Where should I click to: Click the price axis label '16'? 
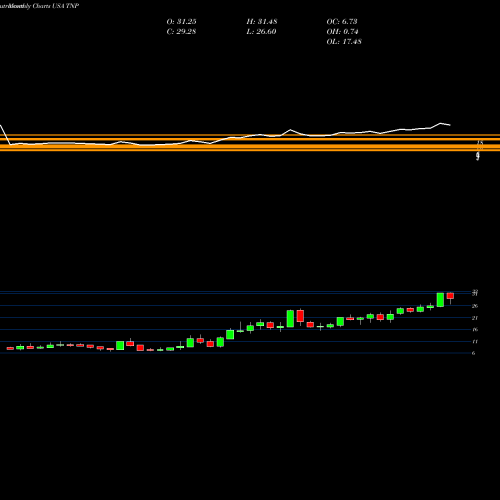click(475, 330)
